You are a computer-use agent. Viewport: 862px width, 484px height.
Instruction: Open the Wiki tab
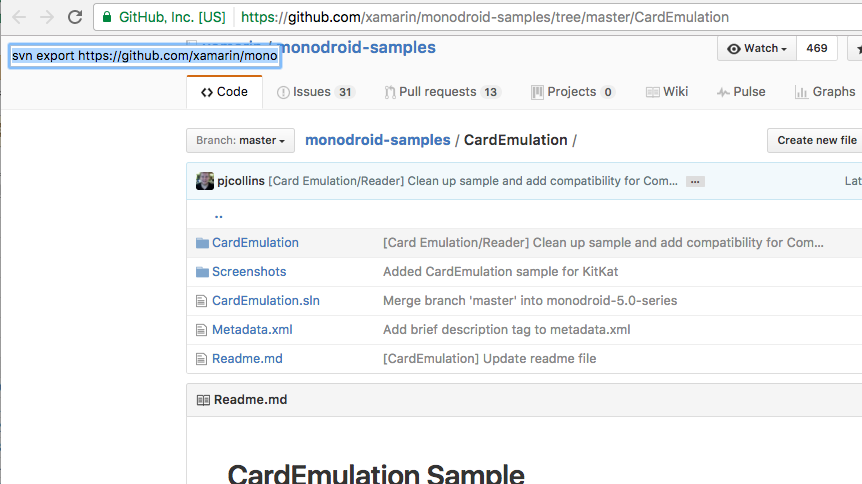(666, 92)
